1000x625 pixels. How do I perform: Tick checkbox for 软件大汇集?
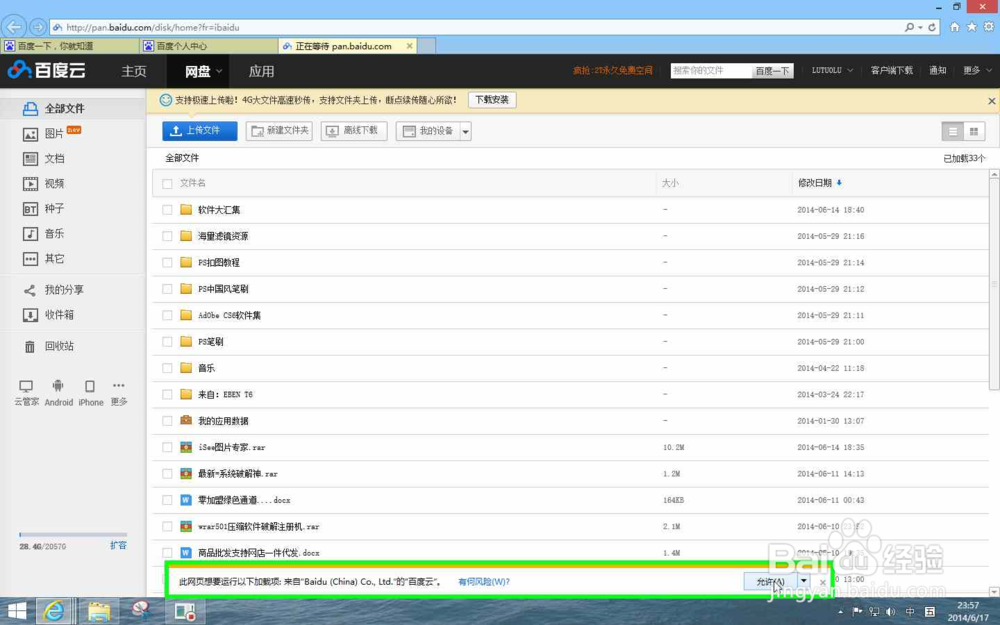coord(167,210)
